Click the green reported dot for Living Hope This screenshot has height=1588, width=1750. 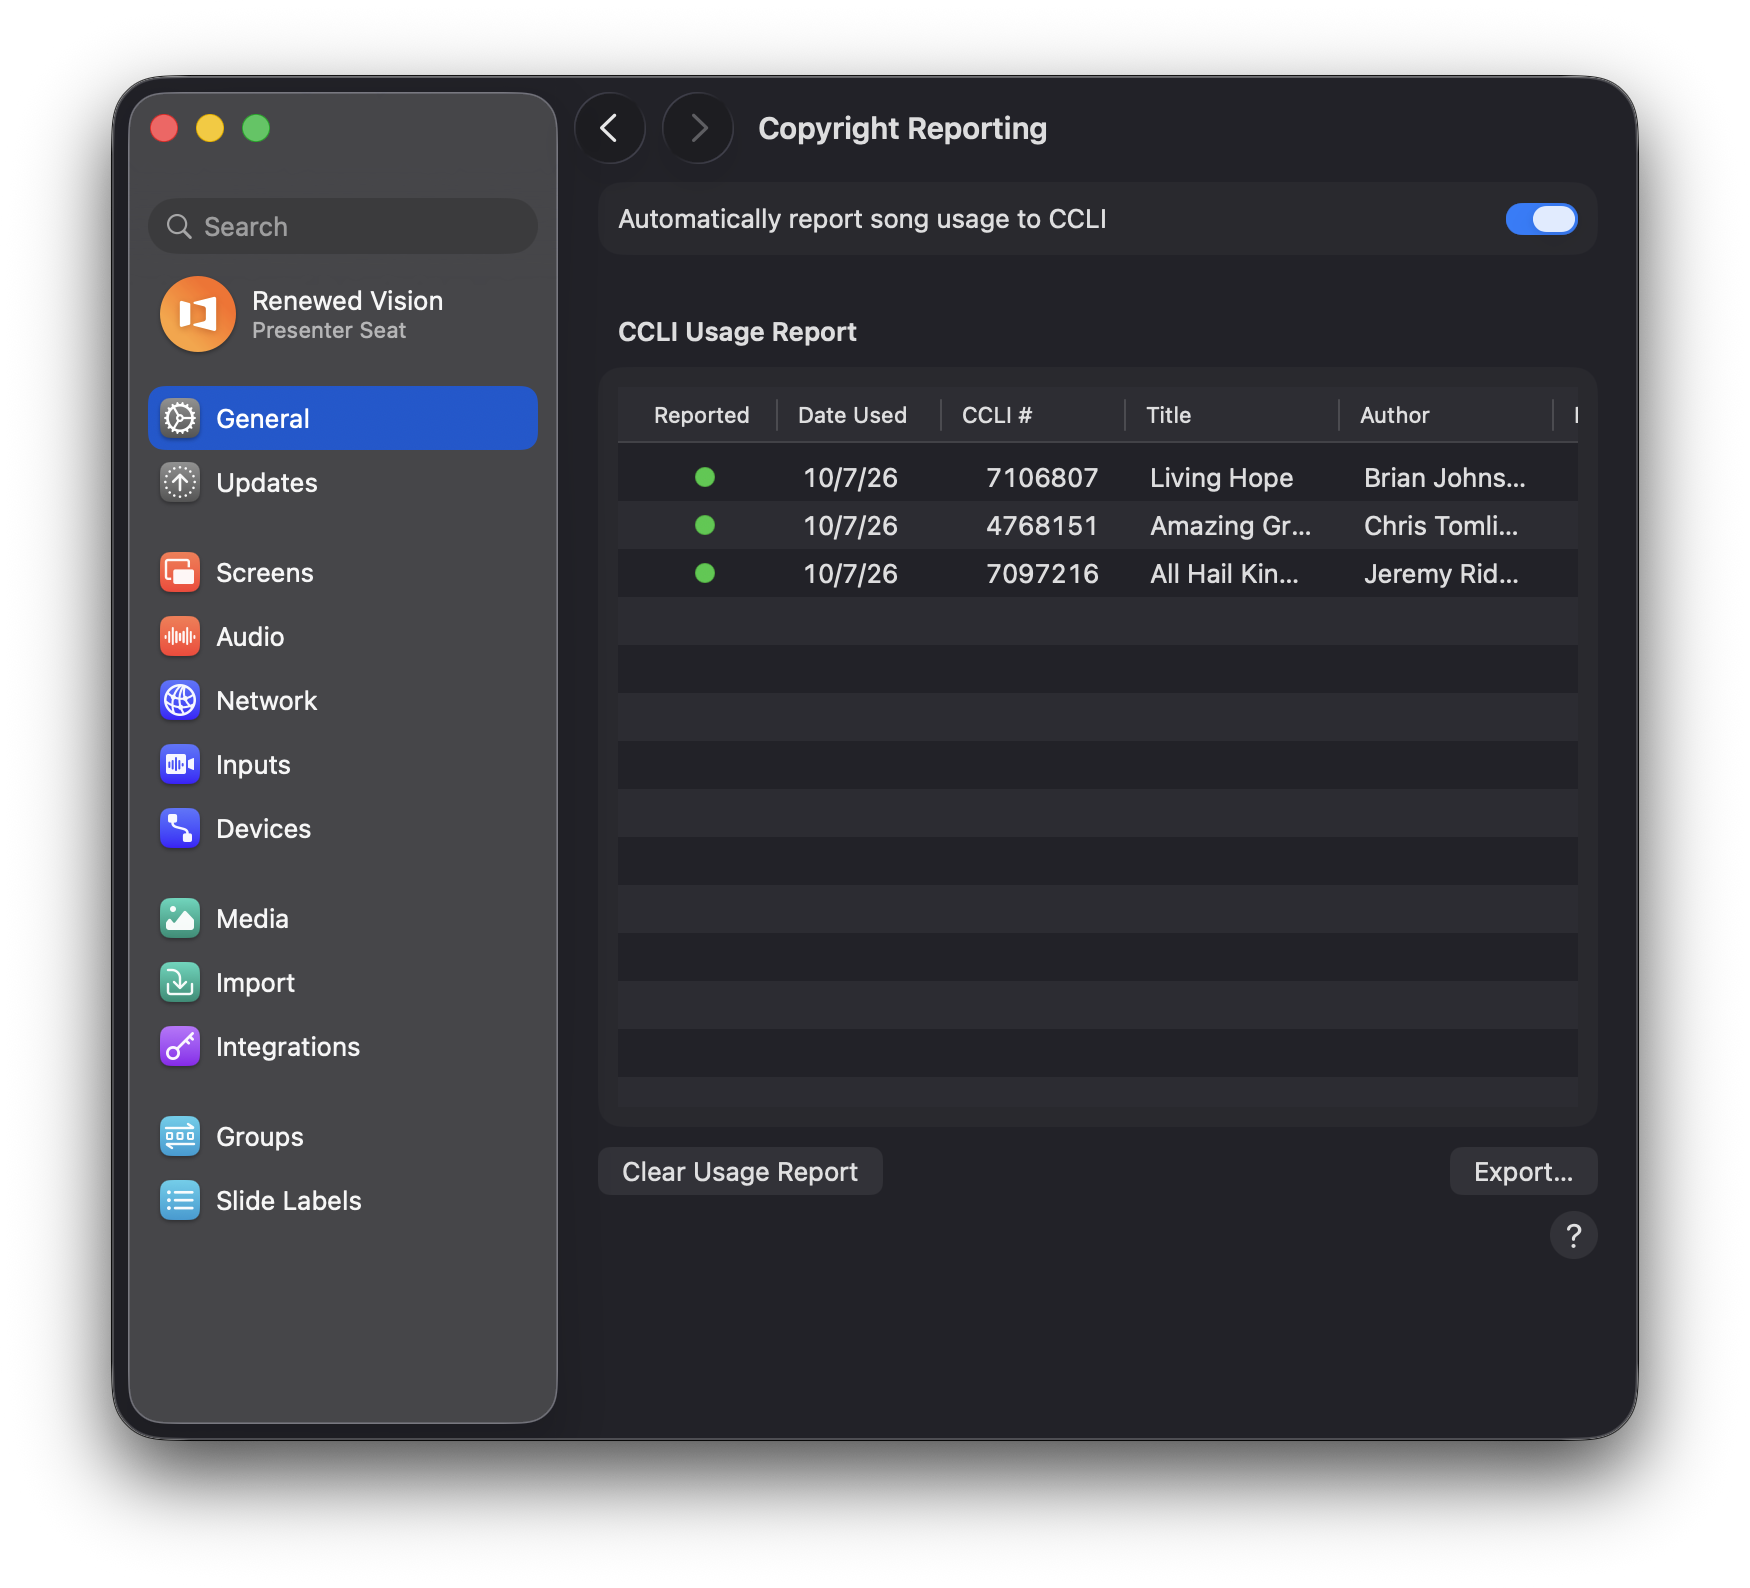click(x=705, y=477)
